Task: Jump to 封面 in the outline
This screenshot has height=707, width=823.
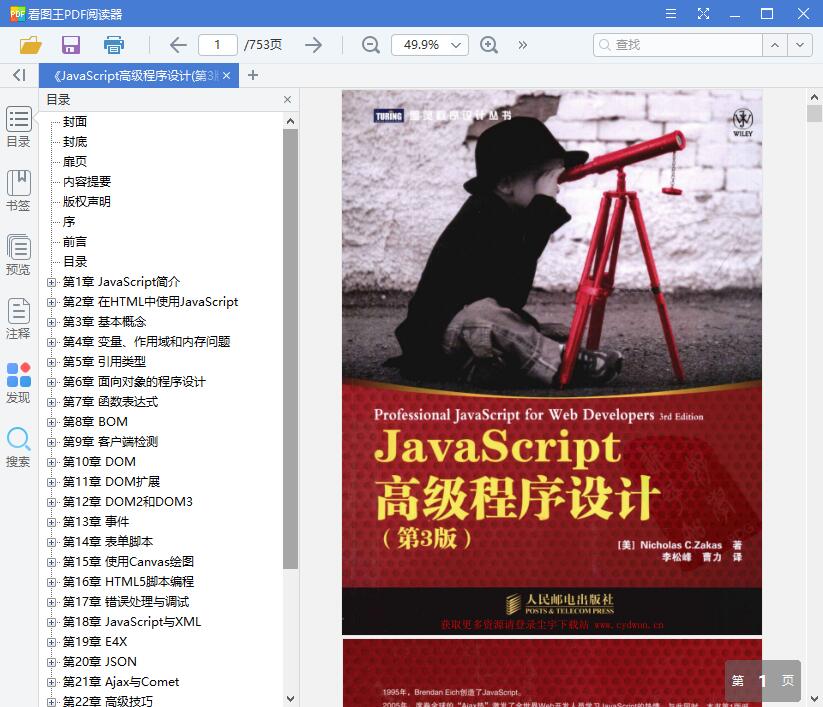Action: click(75, 122)
